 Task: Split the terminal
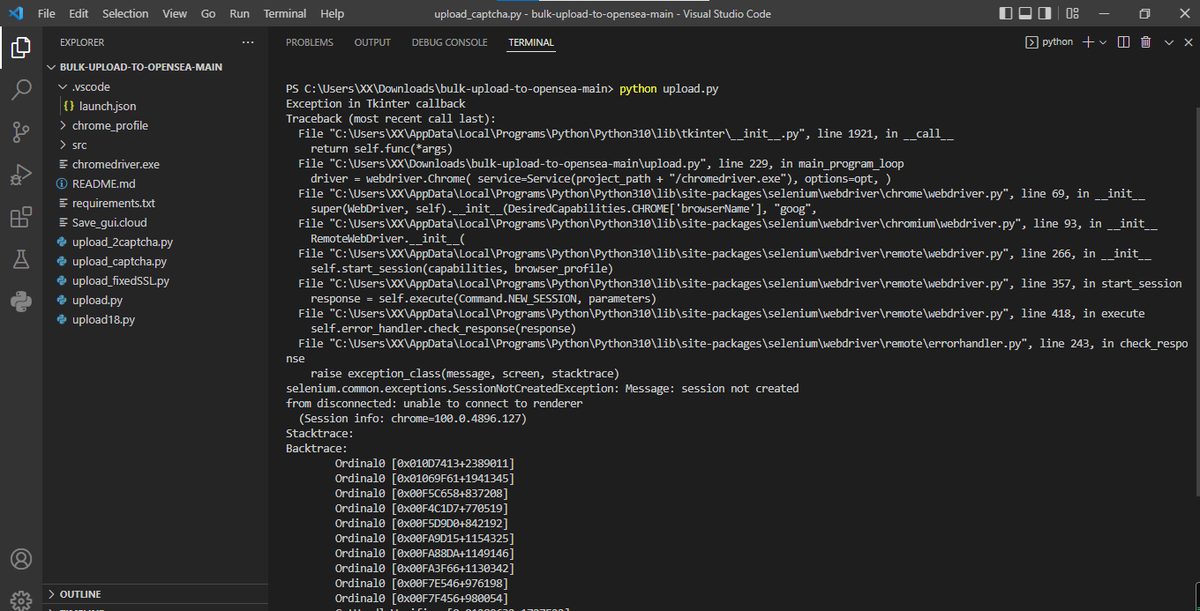point(1123,42)
